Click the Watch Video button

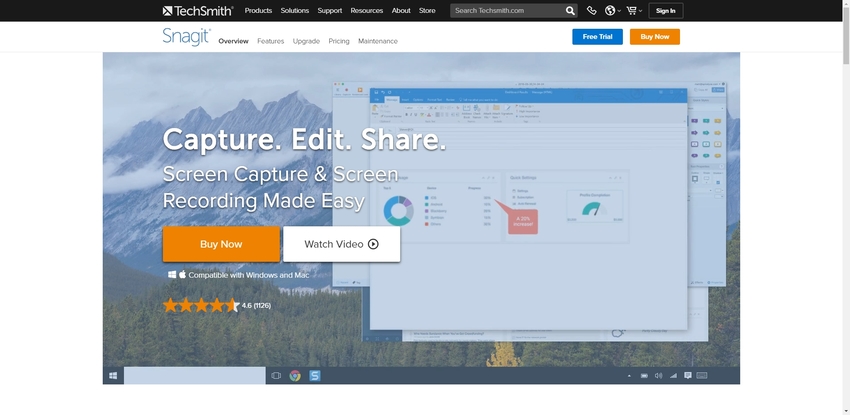[x=342, y=244]
